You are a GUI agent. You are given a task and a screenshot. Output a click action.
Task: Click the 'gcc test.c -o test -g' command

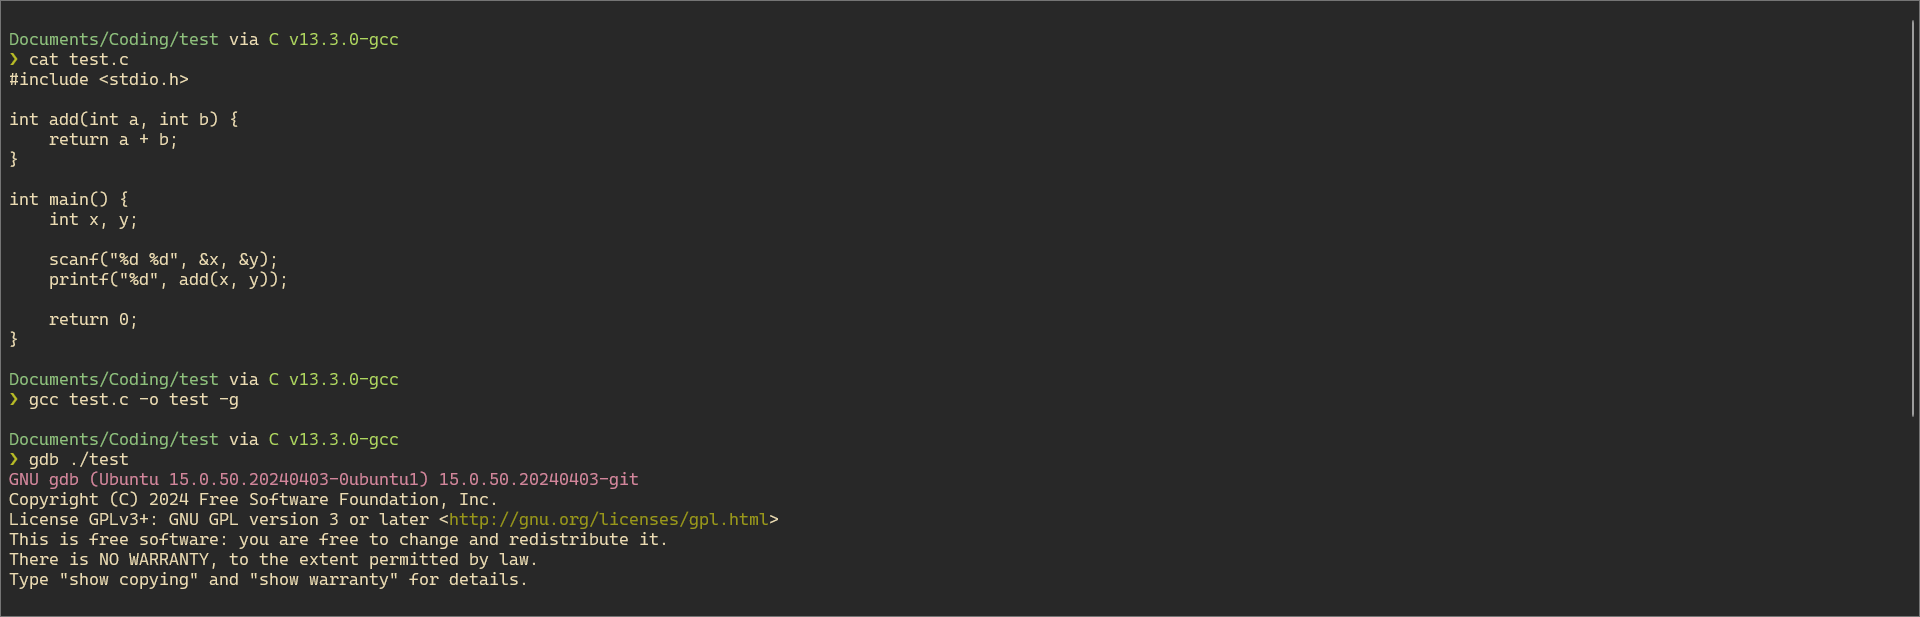(x=134, y=400)
